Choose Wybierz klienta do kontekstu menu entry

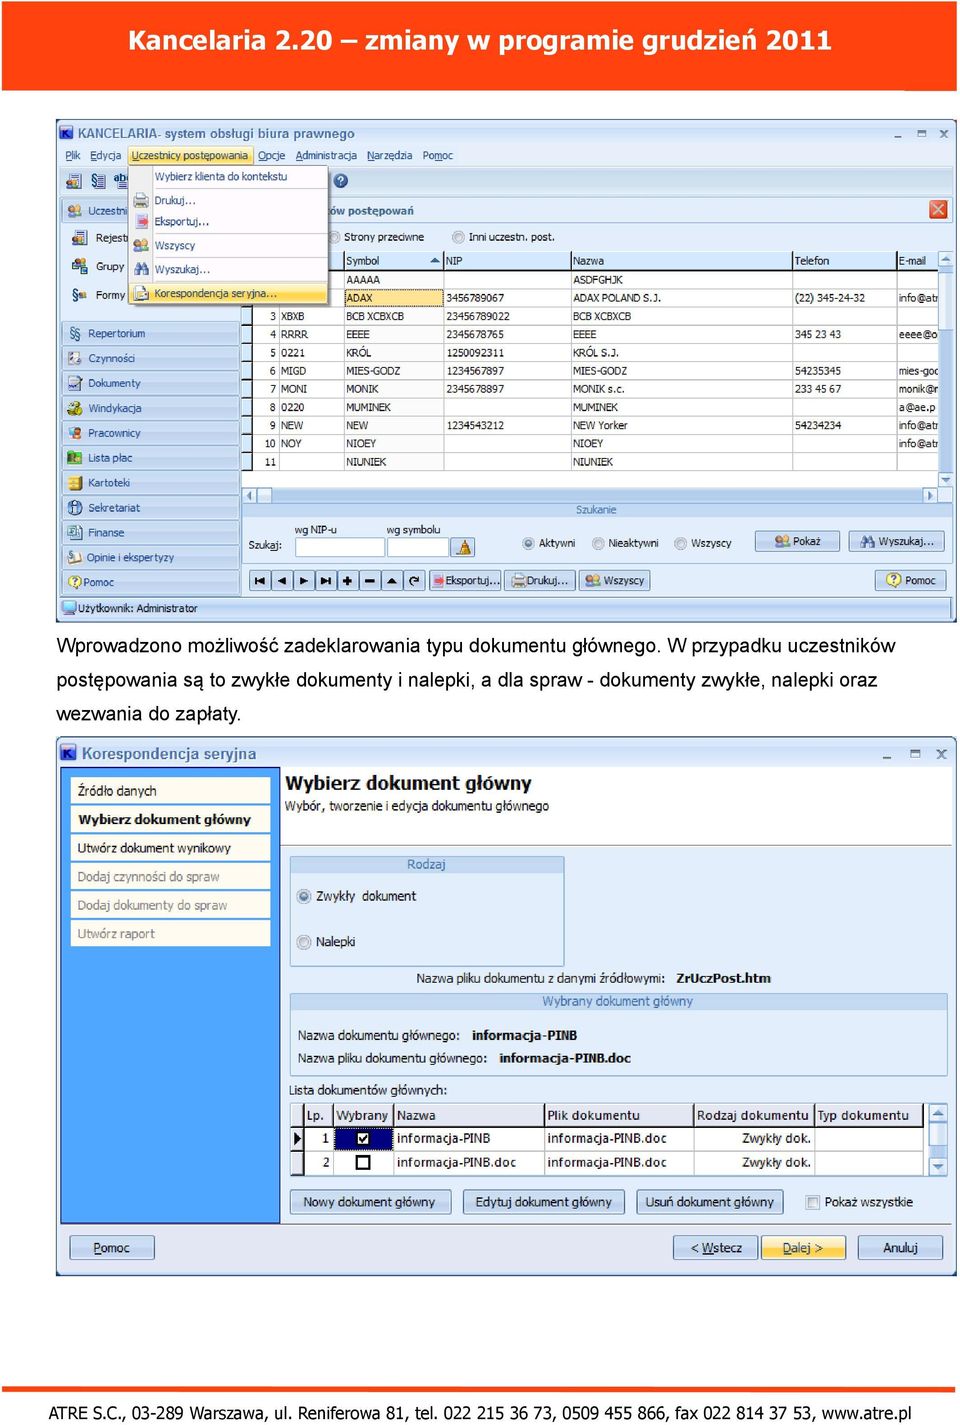tap(228, 177)
